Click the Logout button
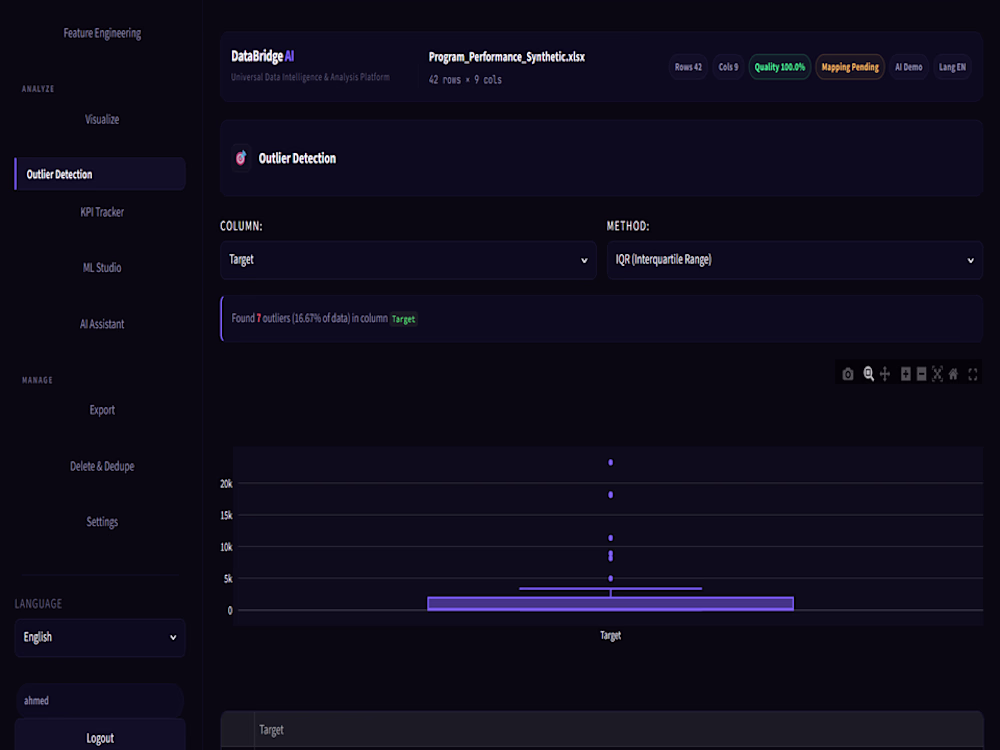This screenshot has width=1000, height=750. point(100,737)
